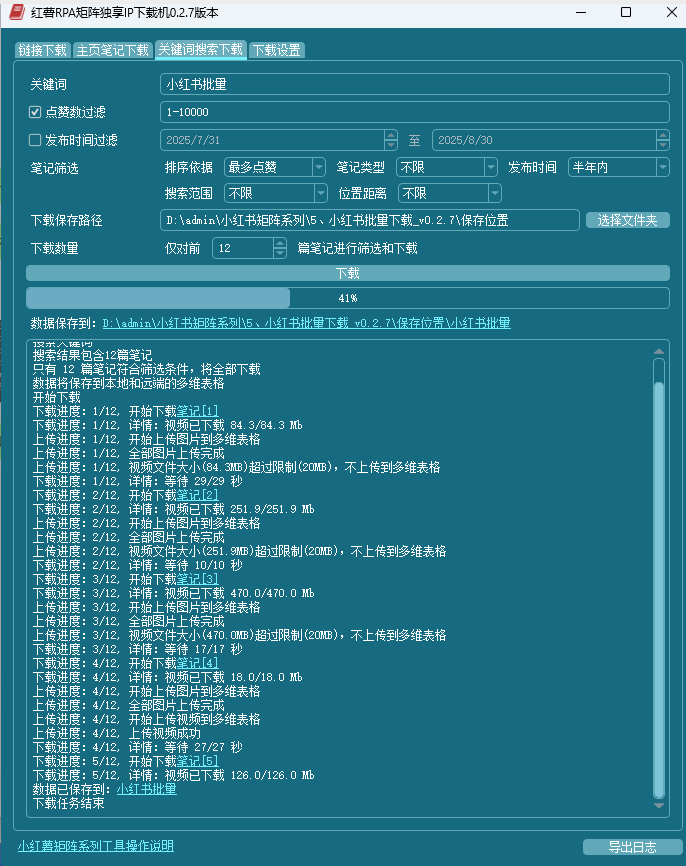Click the red book app icon in title bar
Image resolution: width=686 pixels, height=866 pixels.
tap(17, 12)
